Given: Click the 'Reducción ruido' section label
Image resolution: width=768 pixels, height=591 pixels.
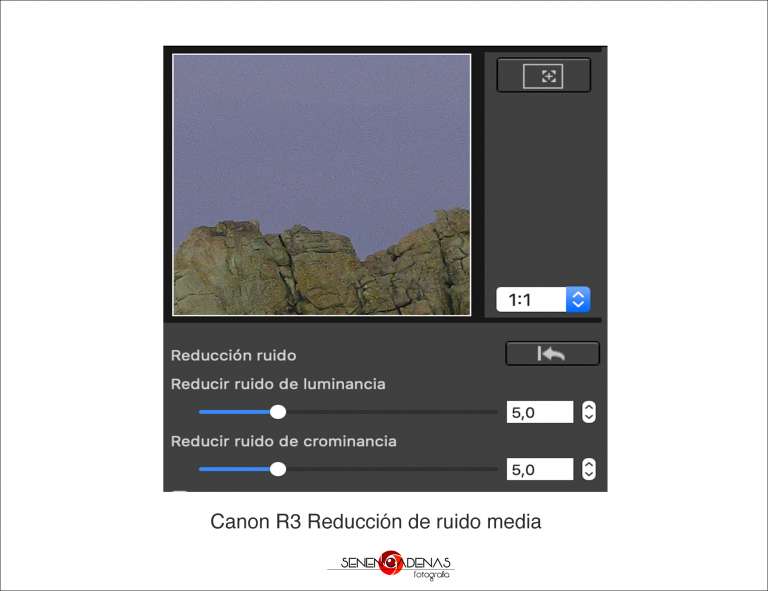Looking at the screenshot, I should [233, 355].
